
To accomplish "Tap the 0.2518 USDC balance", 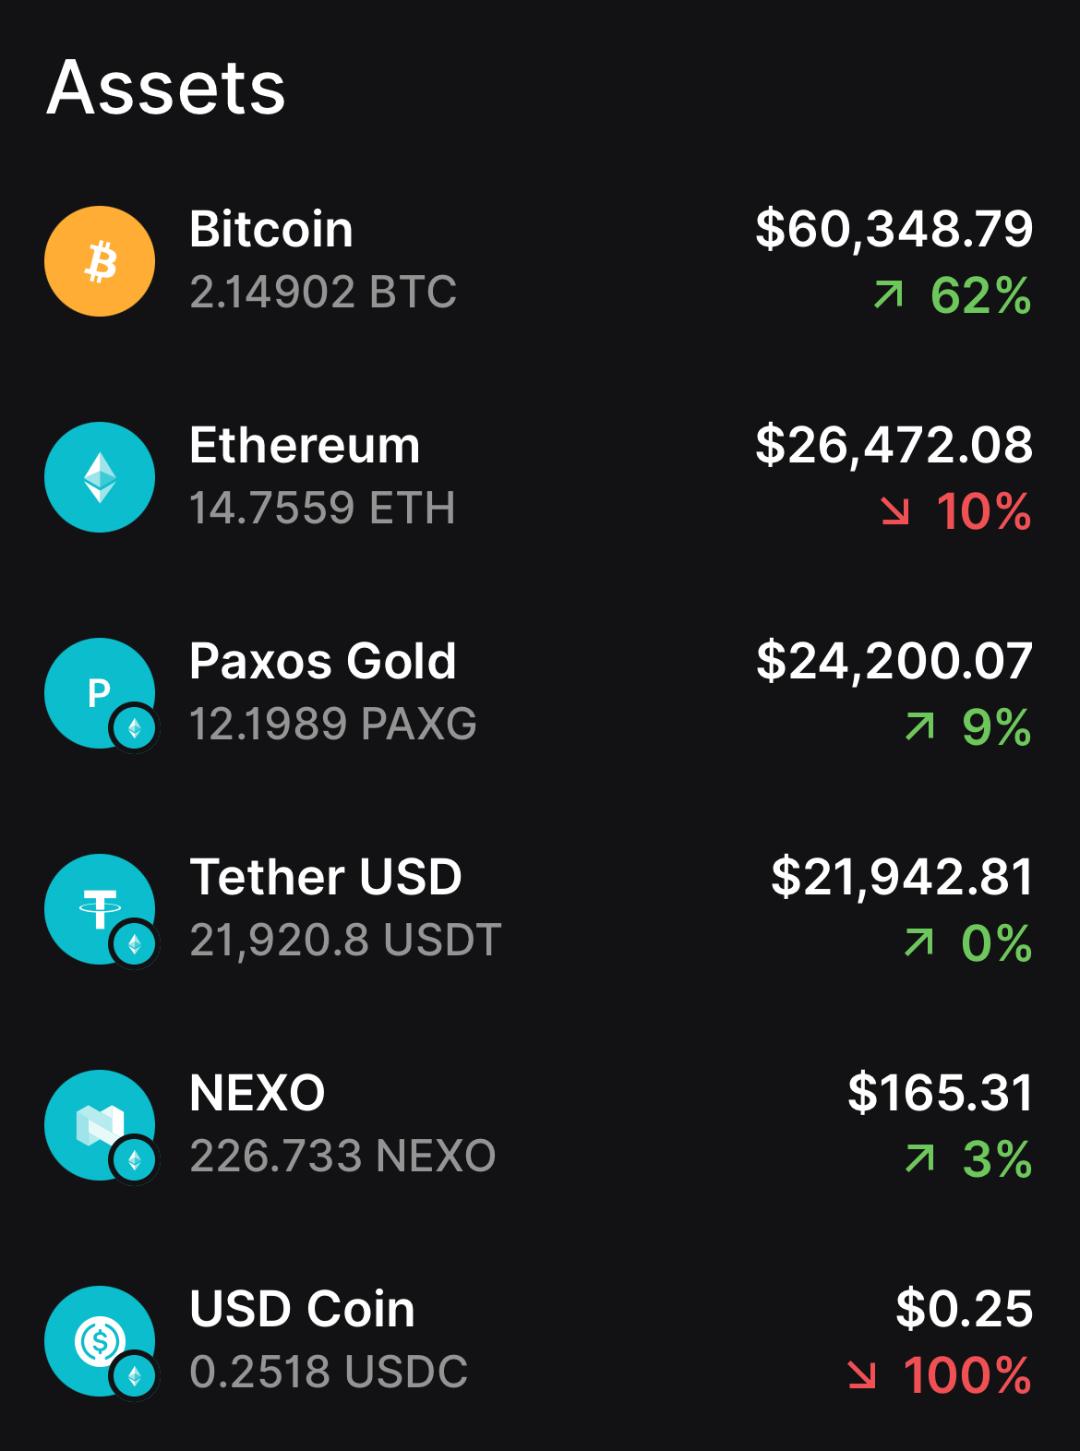I will 328,1372.
